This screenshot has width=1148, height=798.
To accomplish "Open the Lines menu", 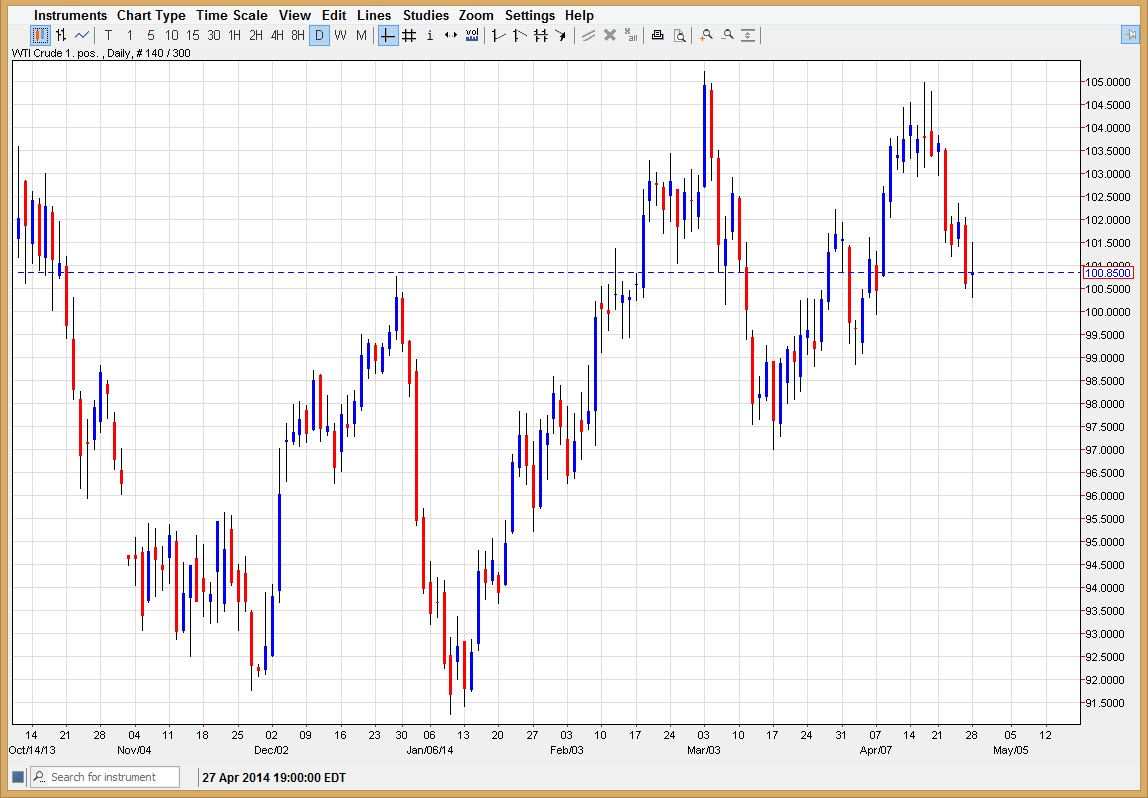I will click(374, 15).
